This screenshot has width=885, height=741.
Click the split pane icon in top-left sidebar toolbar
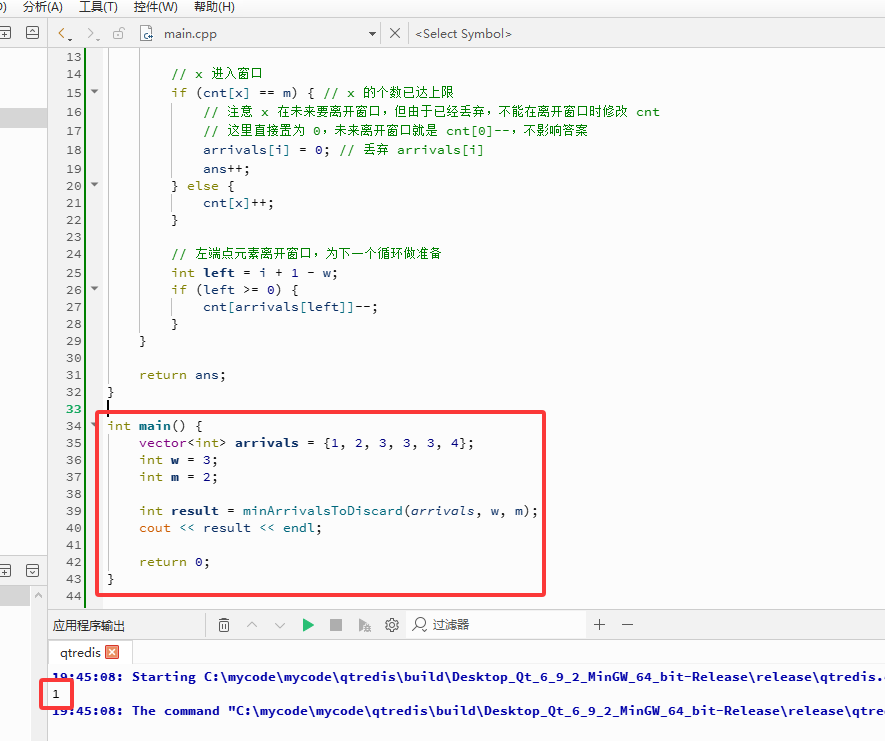point(5,33)
